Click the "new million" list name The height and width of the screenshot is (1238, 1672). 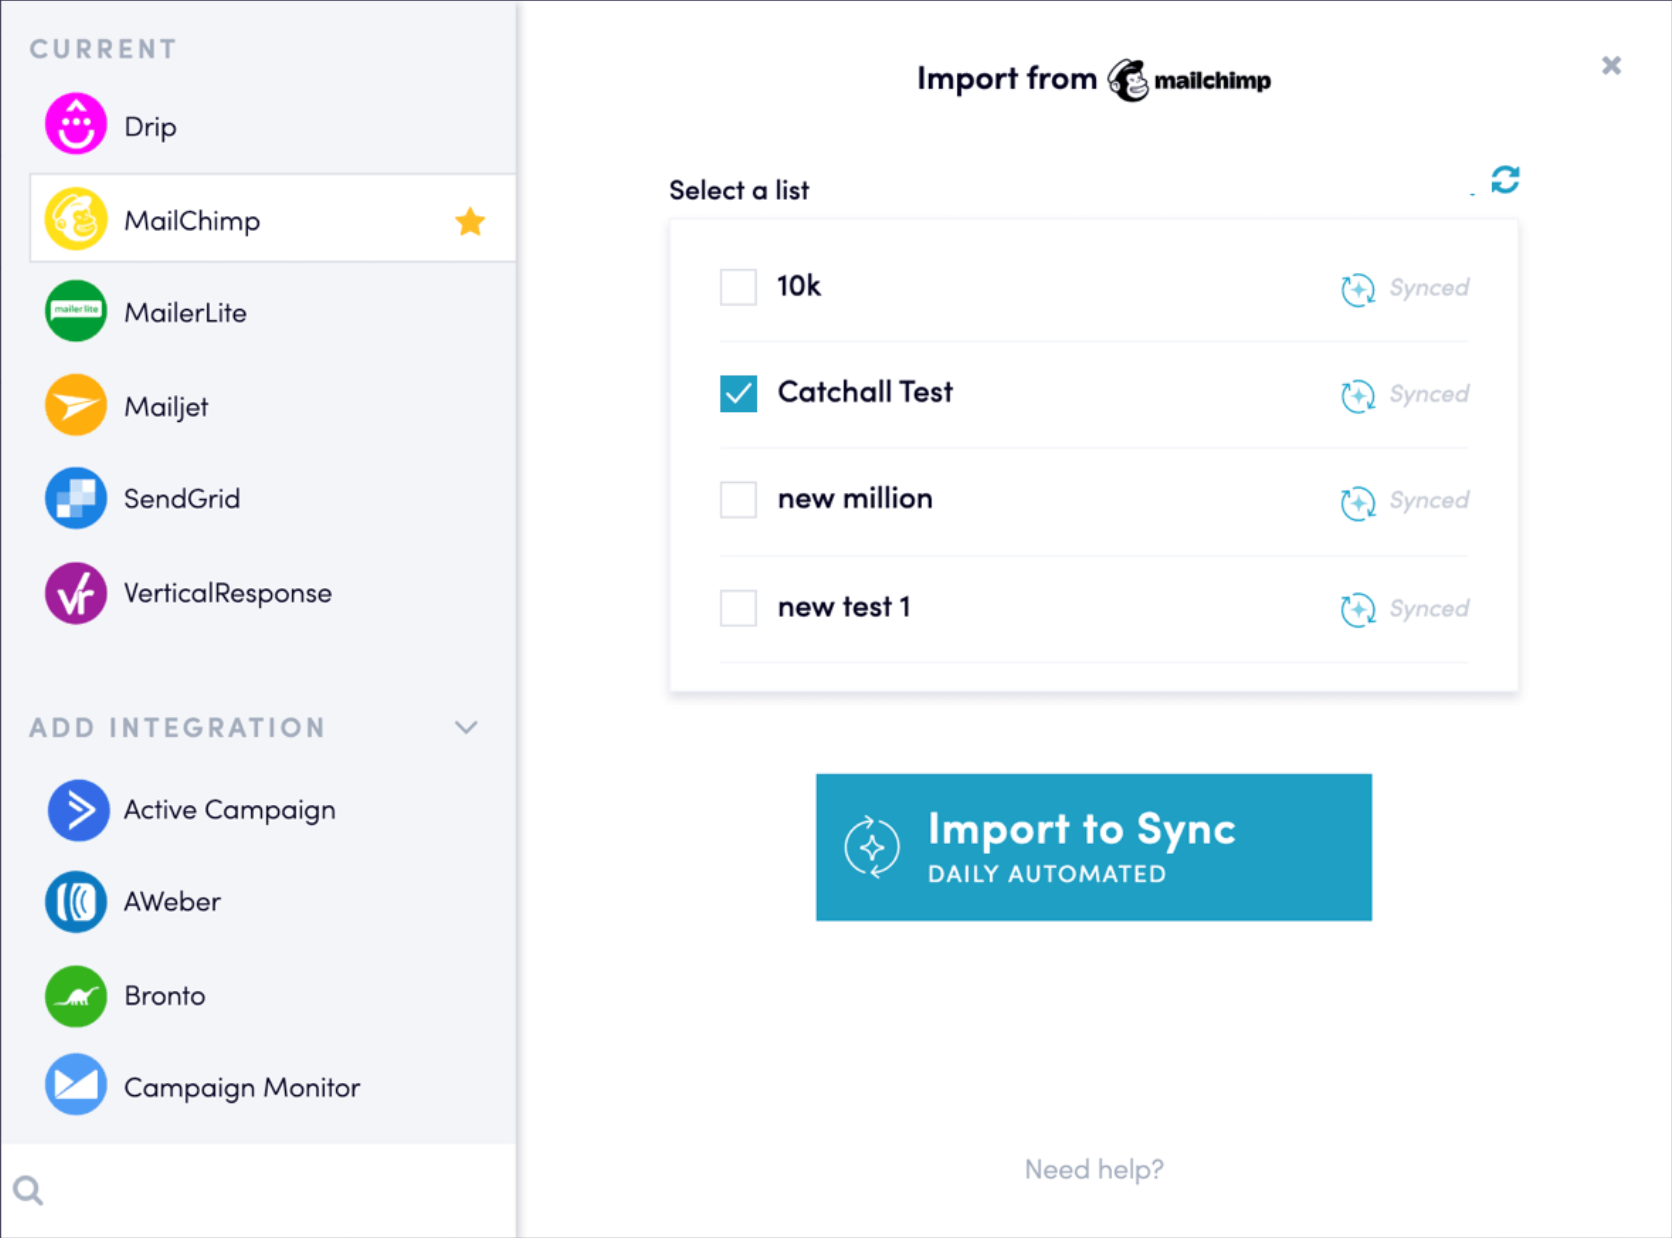(x=855, y=498)
